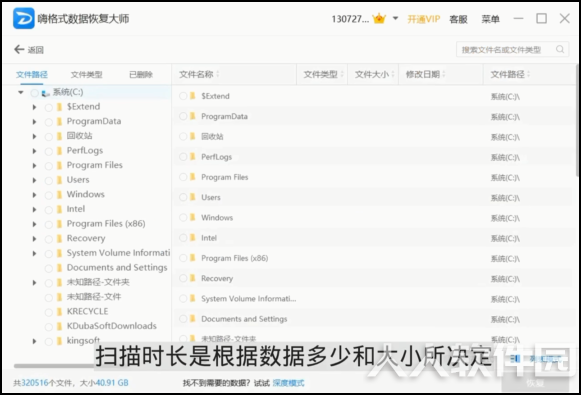581x395 pixels.
Task: Check the KRECYCLE tree checkbox
Action: tap(49, 312)
